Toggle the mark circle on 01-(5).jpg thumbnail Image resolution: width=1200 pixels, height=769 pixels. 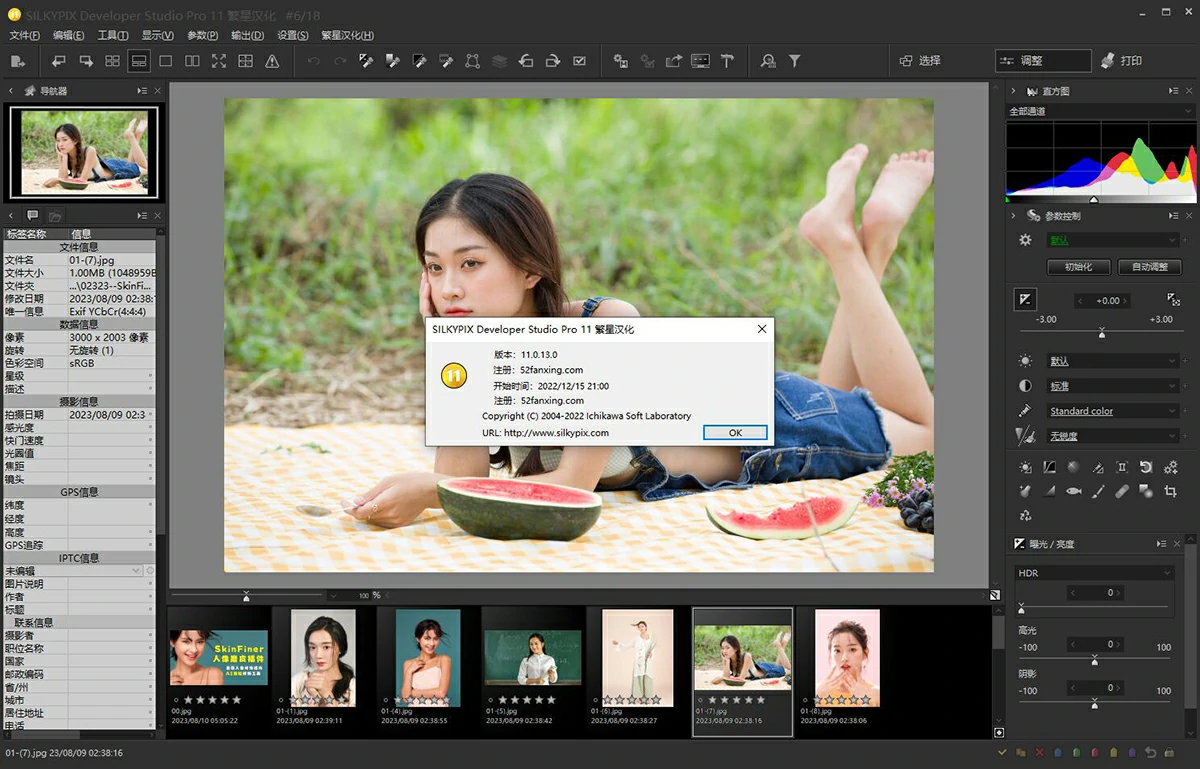point(490,700)
